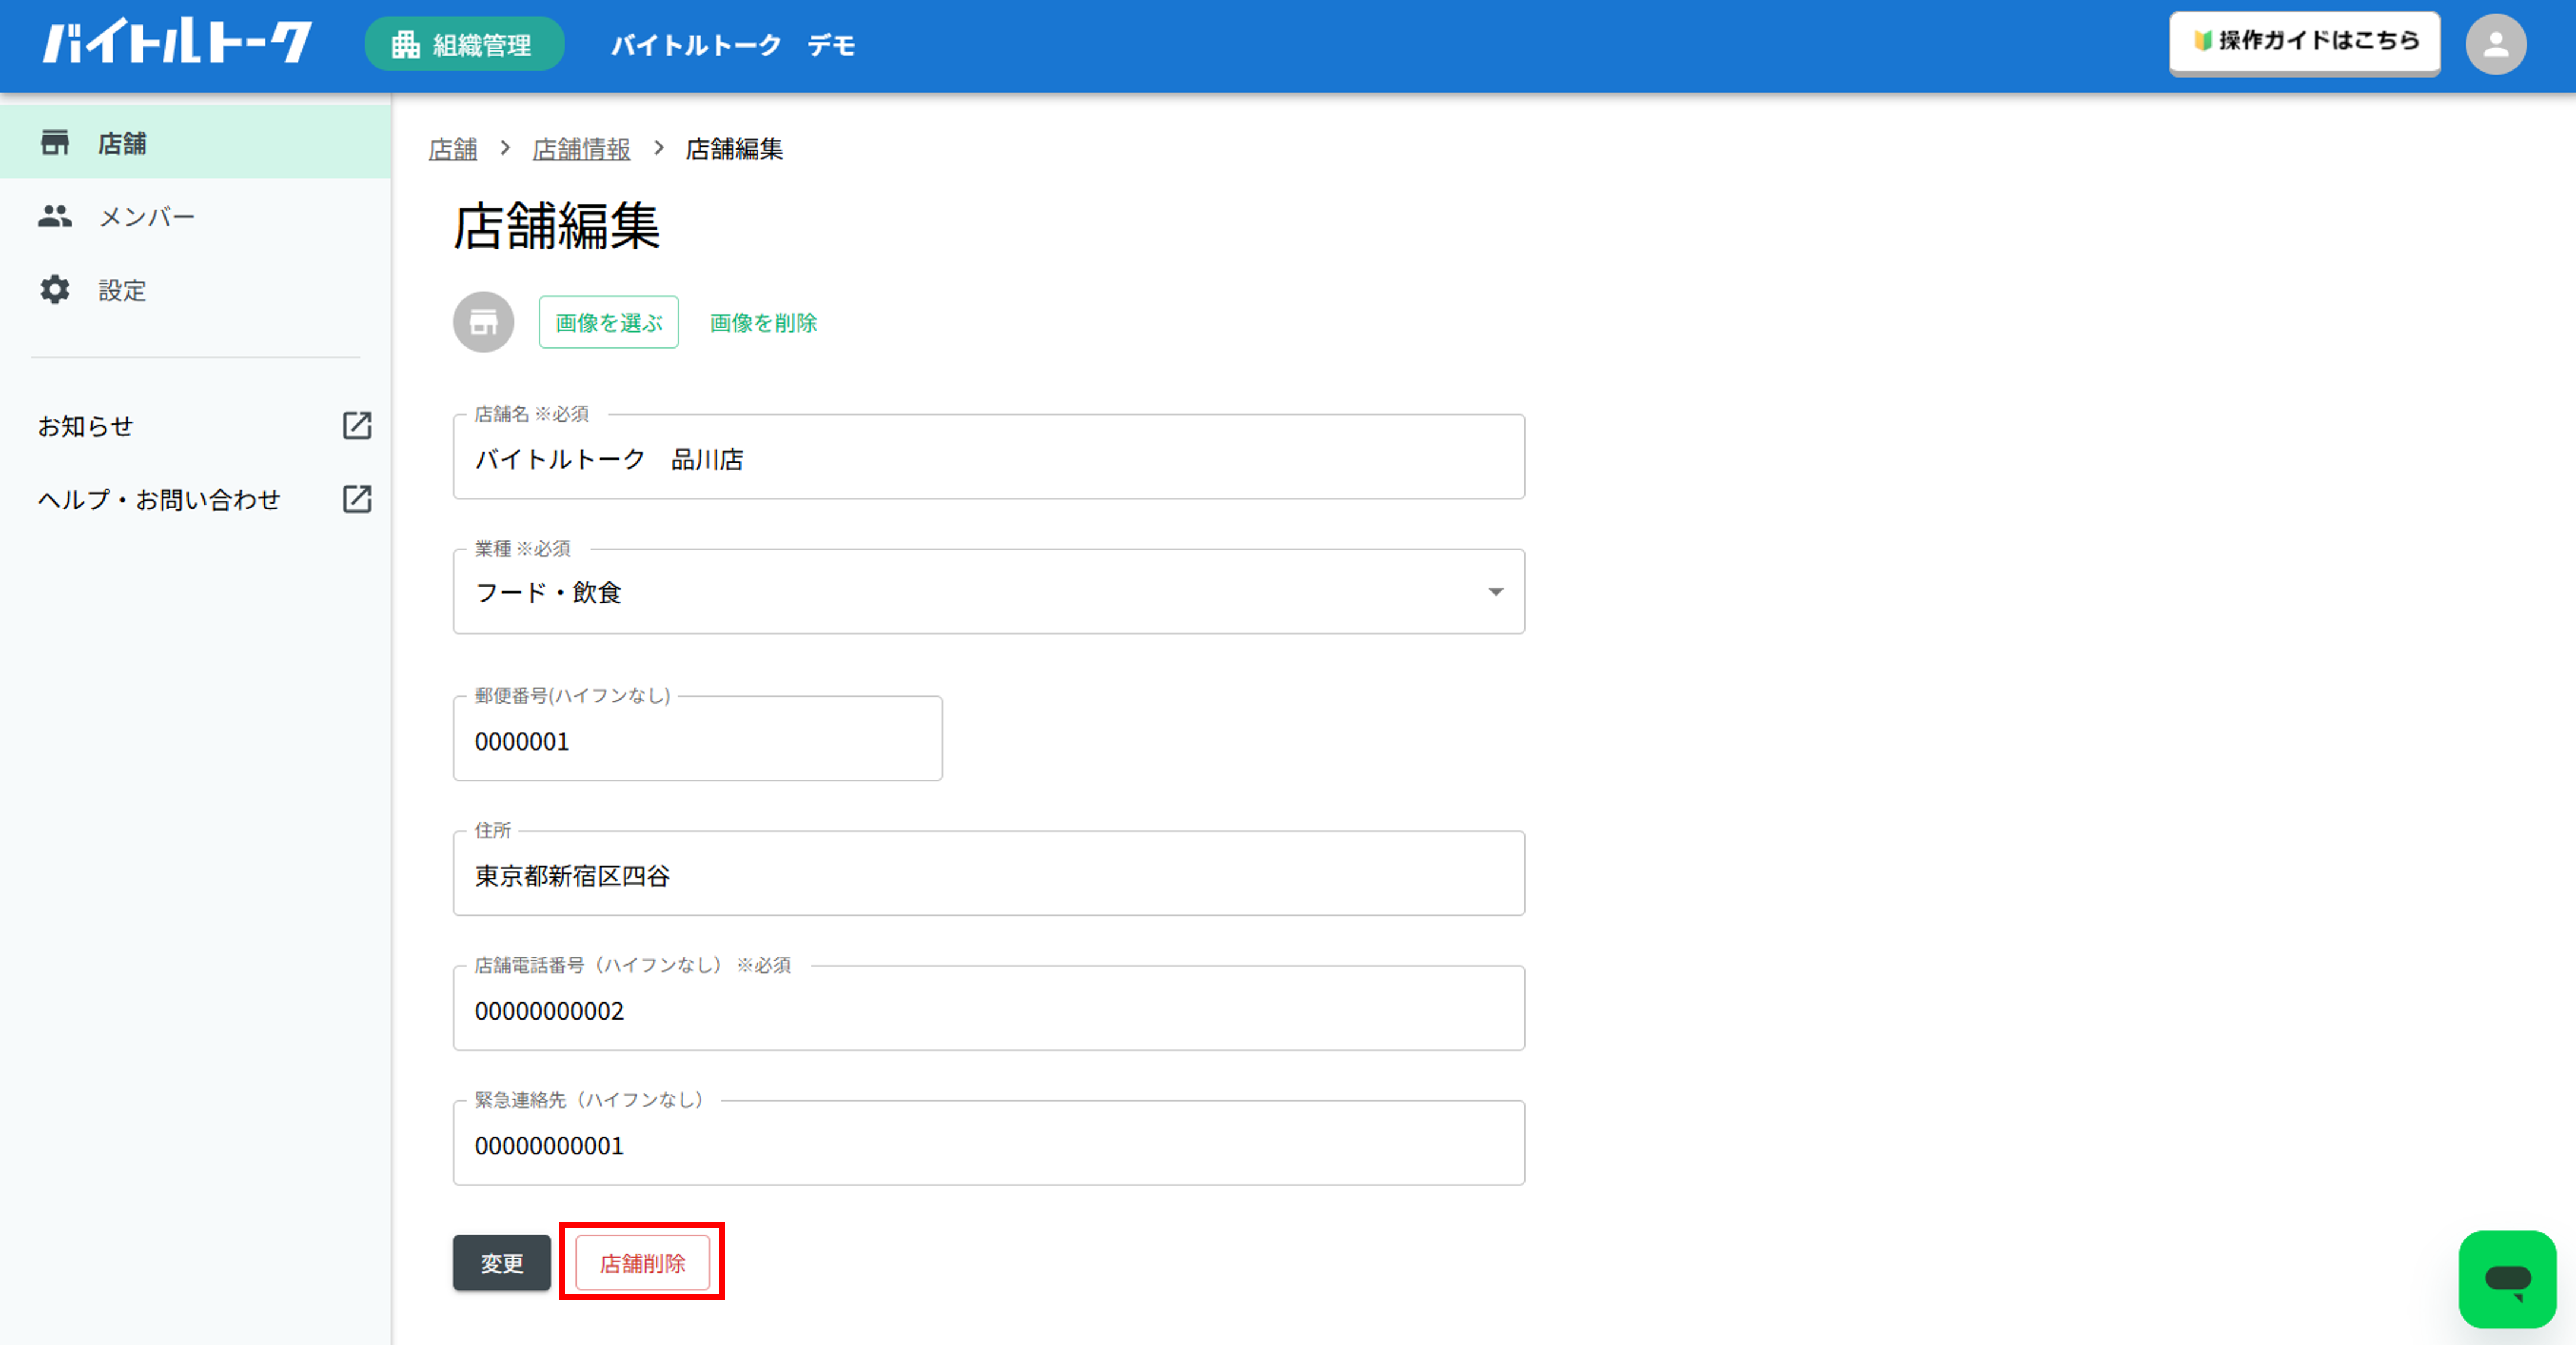2576x1345 pixels.
Task: Click the 変更 save button
Action: 502,1263
